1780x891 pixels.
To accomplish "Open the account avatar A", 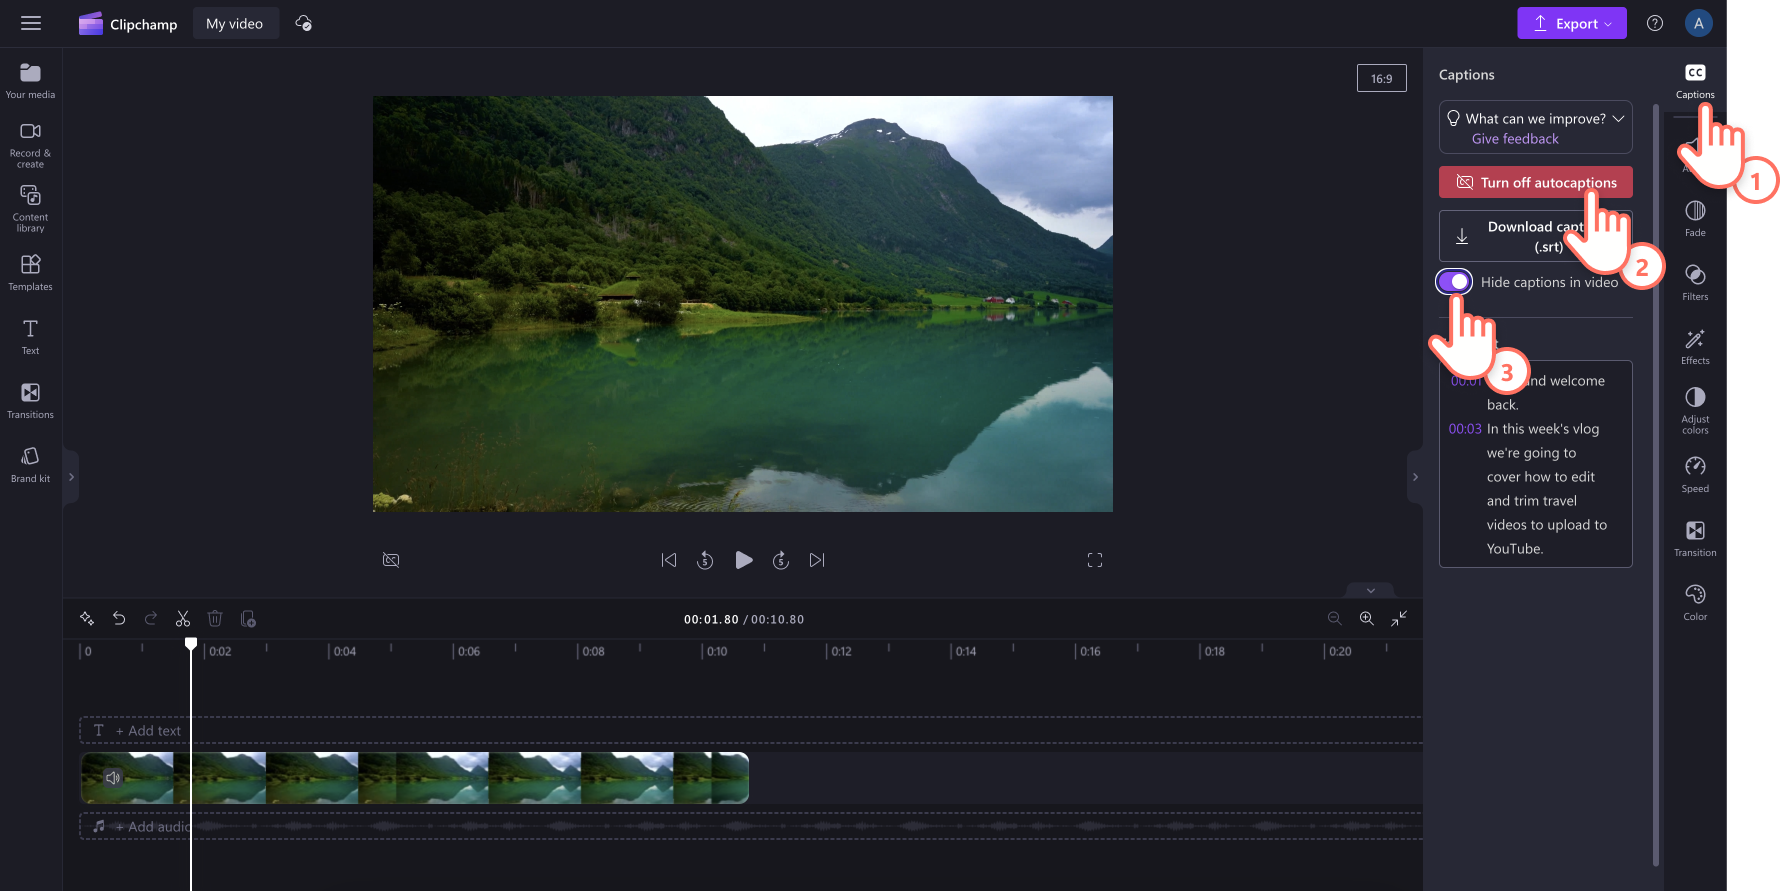I will click(1698, 23).
